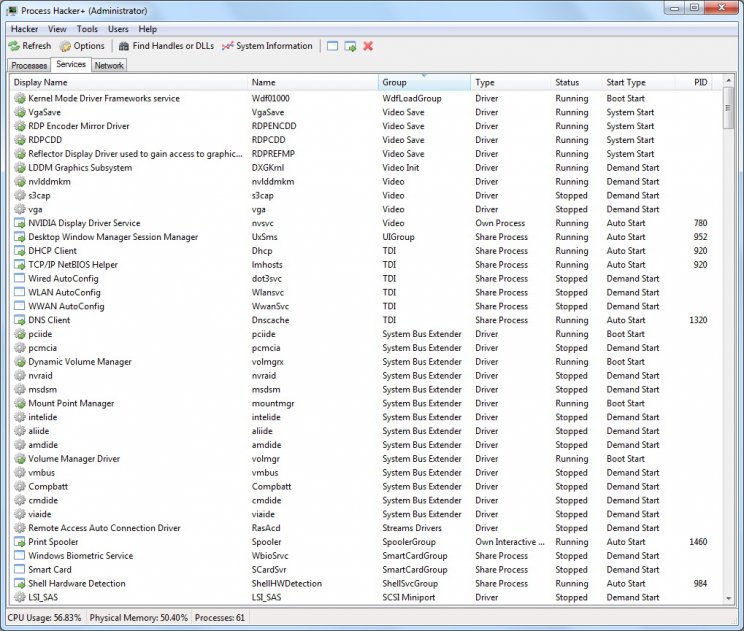Sort by Name column header
The width and height of the screenshot is (744, 631).
coord(313,82)
